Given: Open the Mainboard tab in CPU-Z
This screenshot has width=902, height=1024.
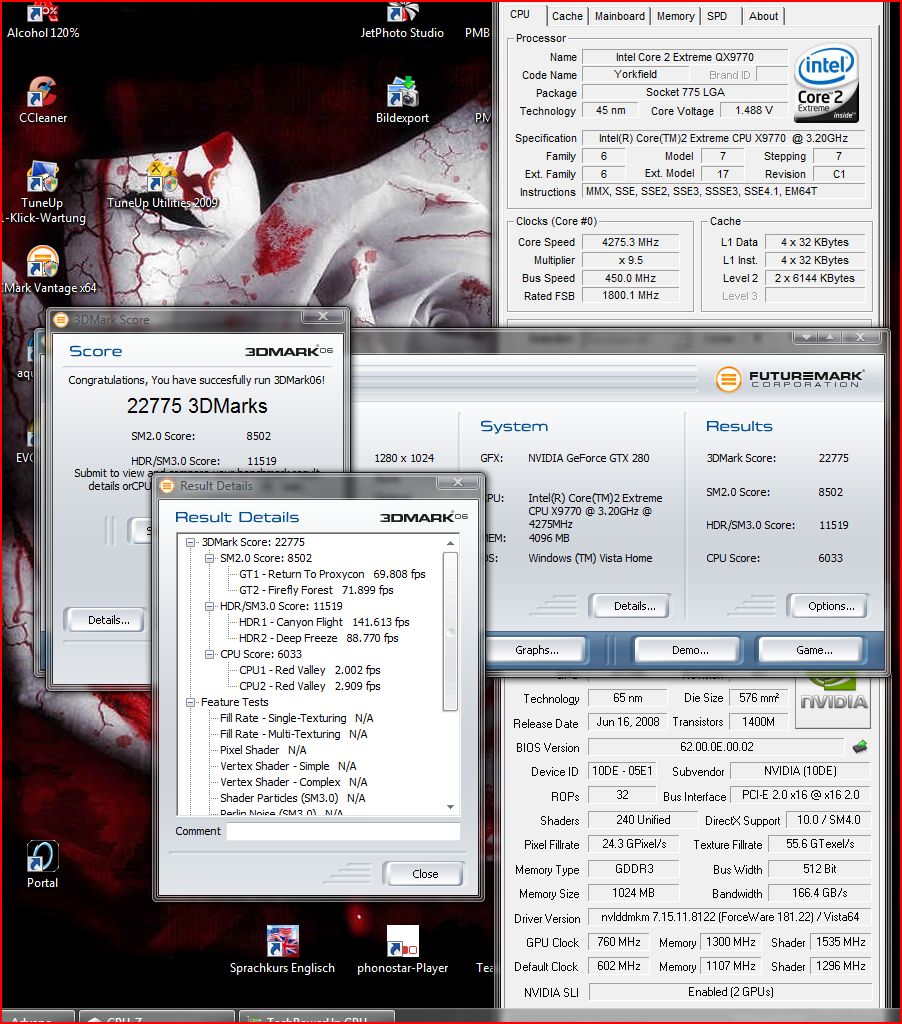Looking at the screenshot, I should (x=619, y=16).
